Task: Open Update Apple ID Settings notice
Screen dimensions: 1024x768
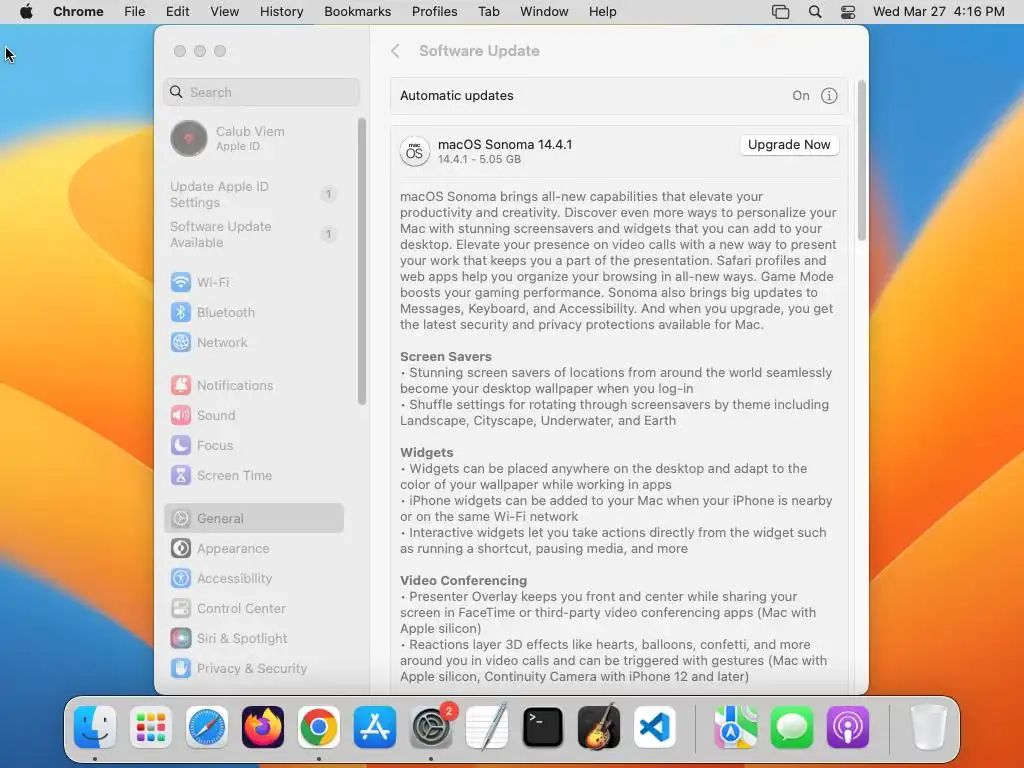Action: 253,195
